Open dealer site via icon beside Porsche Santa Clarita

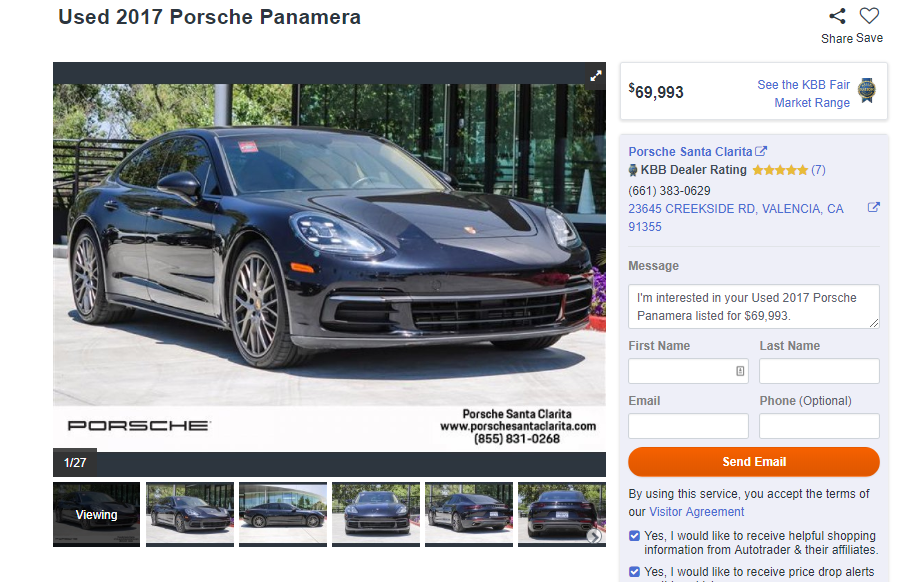point(761,151)
